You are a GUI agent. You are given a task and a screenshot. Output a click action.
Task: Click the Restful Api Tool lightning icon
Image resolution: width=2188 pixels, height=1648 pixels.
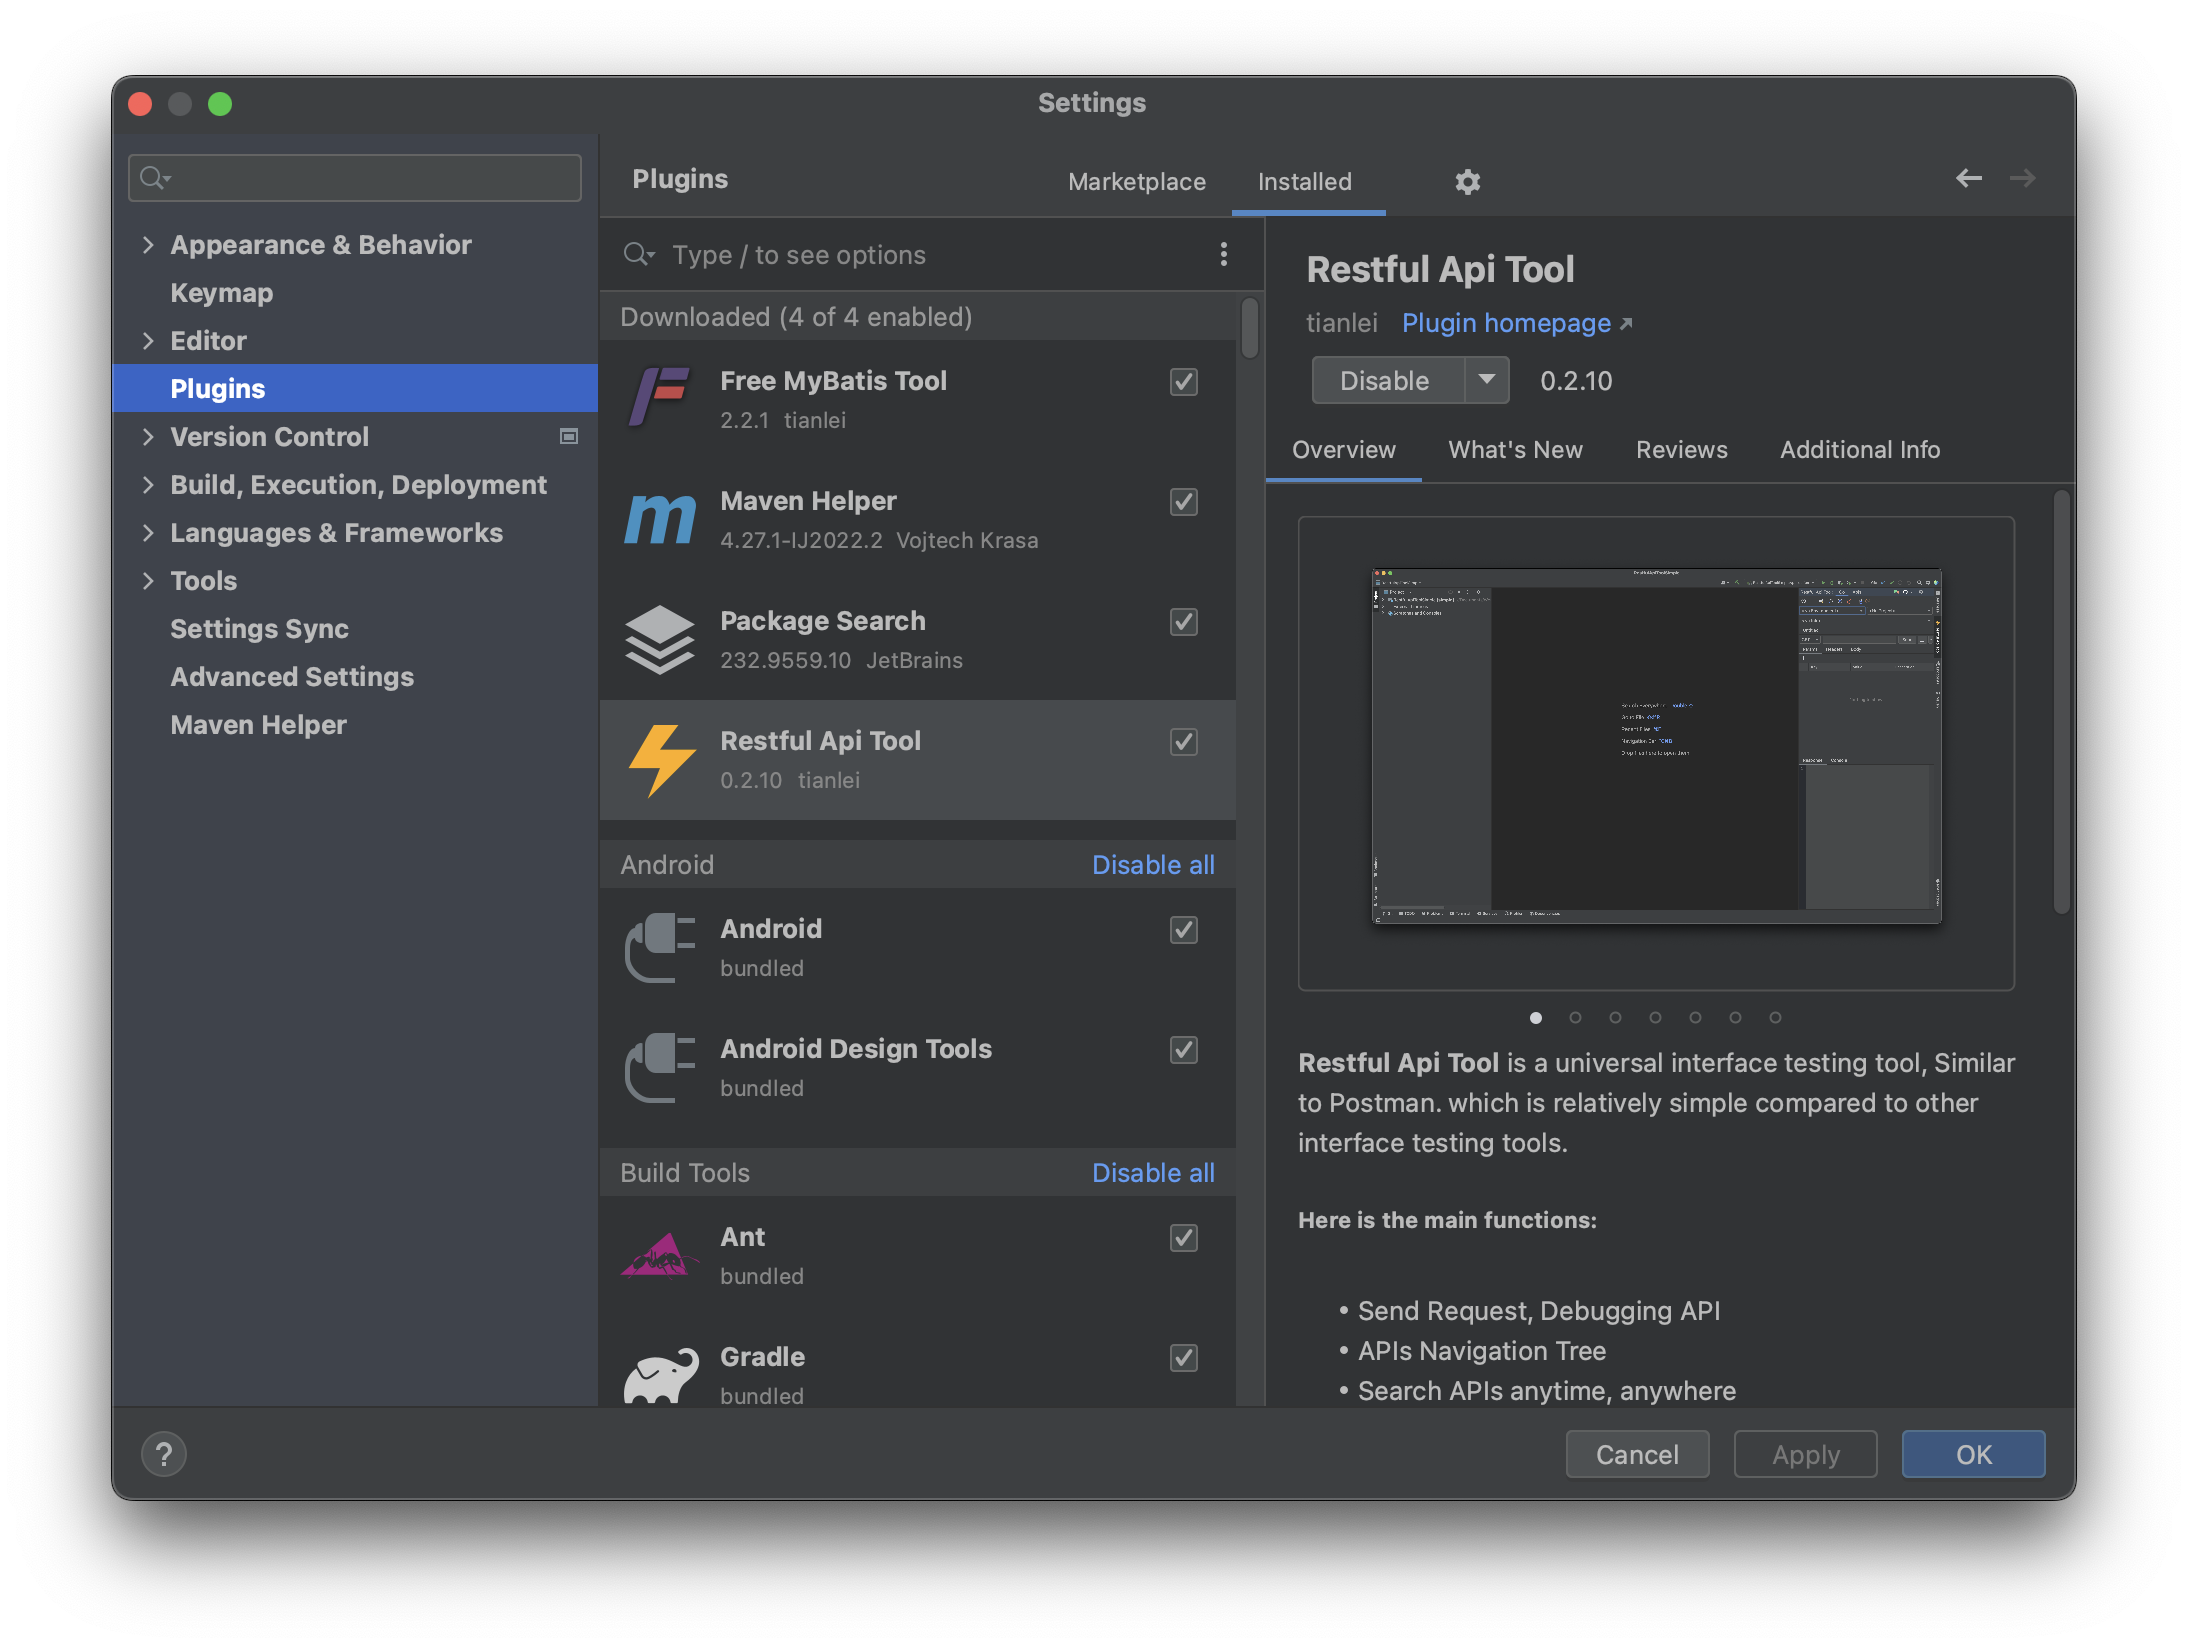pos(660,760)
